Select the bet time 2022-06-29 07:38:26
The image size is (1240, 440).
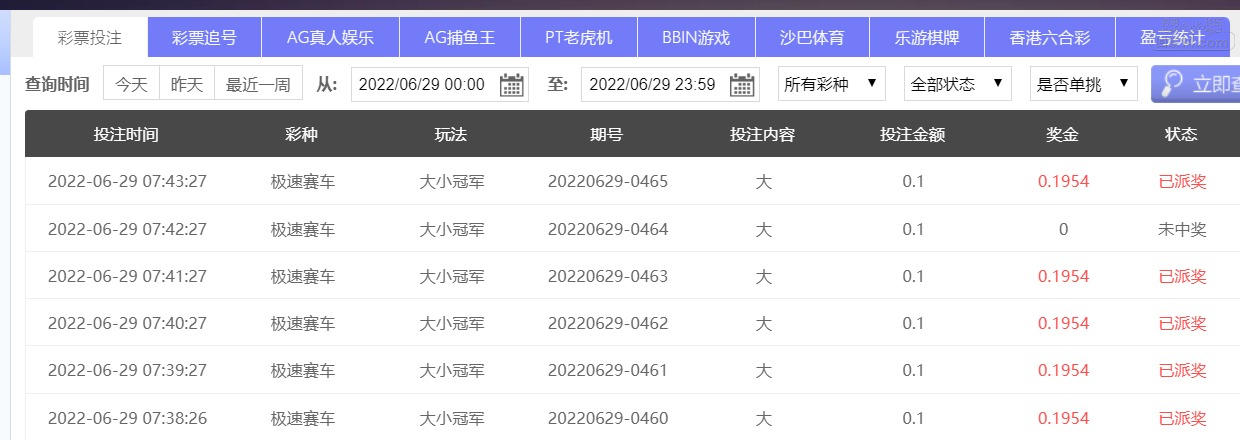127,417
